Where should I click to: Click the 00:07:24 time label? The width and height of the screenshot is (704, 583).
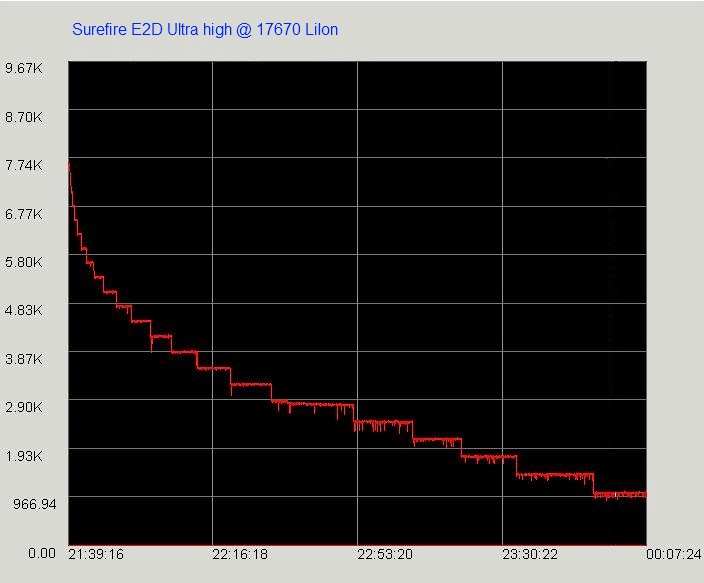674,554
